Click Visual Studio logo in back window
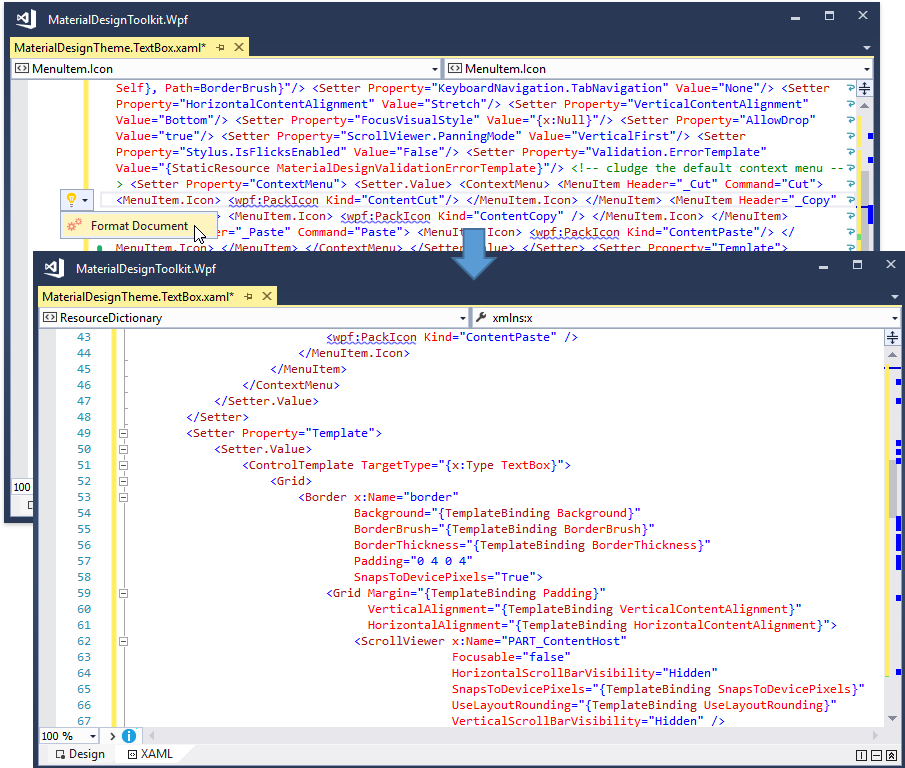This screenshot has width=905, height=768. click(x=27, y=19)
